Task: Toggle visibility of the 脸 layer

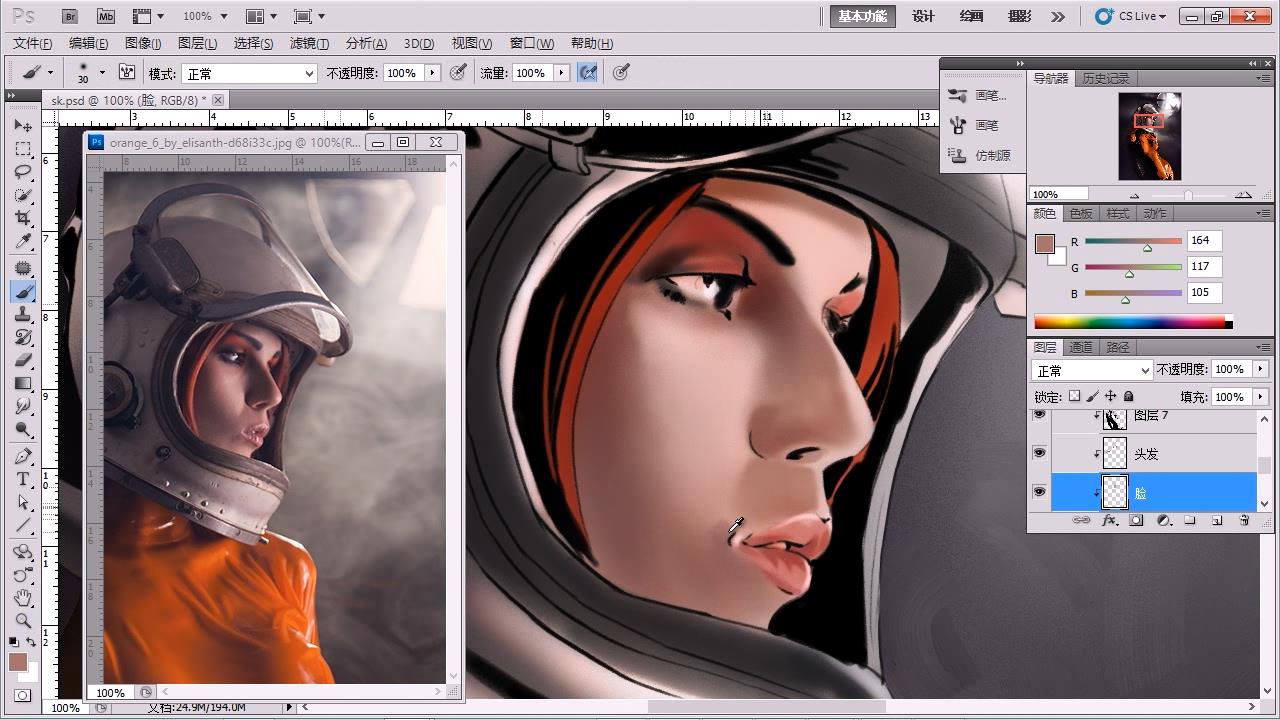Action: click(1039, 492)
